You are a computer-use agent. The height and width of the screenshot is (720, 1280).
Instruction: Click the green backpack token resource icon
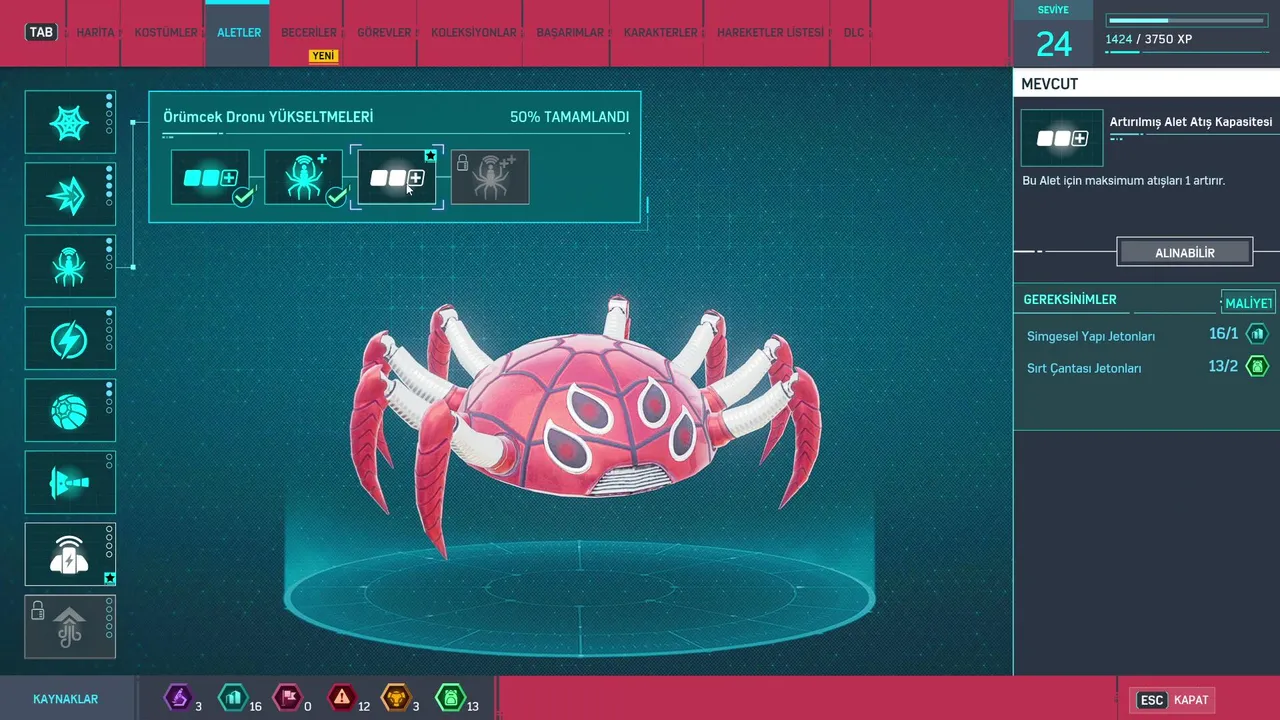click(x=451, y=696)
